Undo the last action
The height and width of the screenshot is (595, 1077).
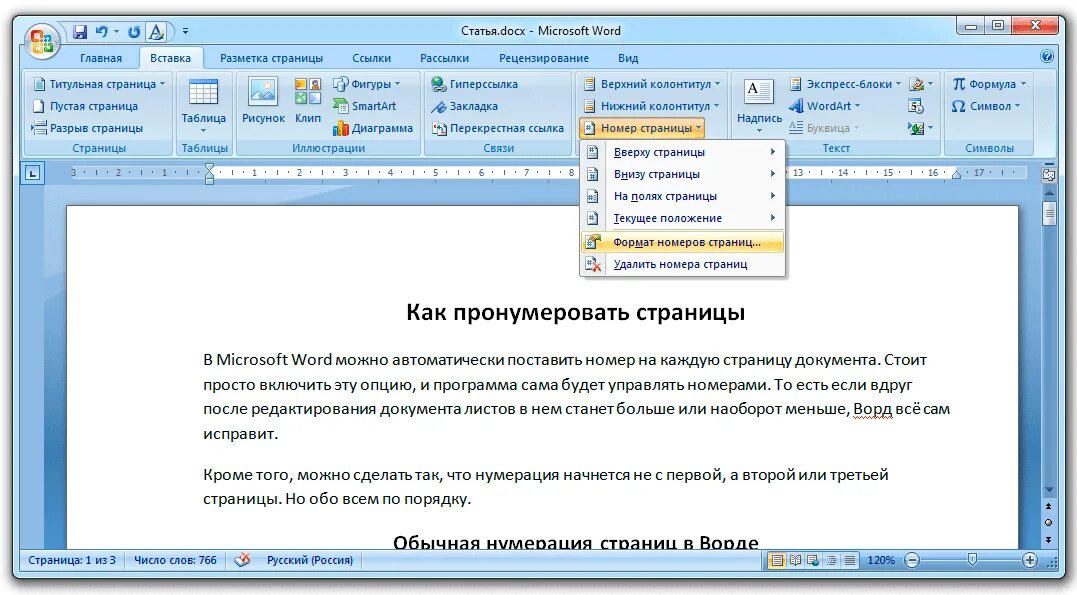pyautogui.click(x=102, y=31)
